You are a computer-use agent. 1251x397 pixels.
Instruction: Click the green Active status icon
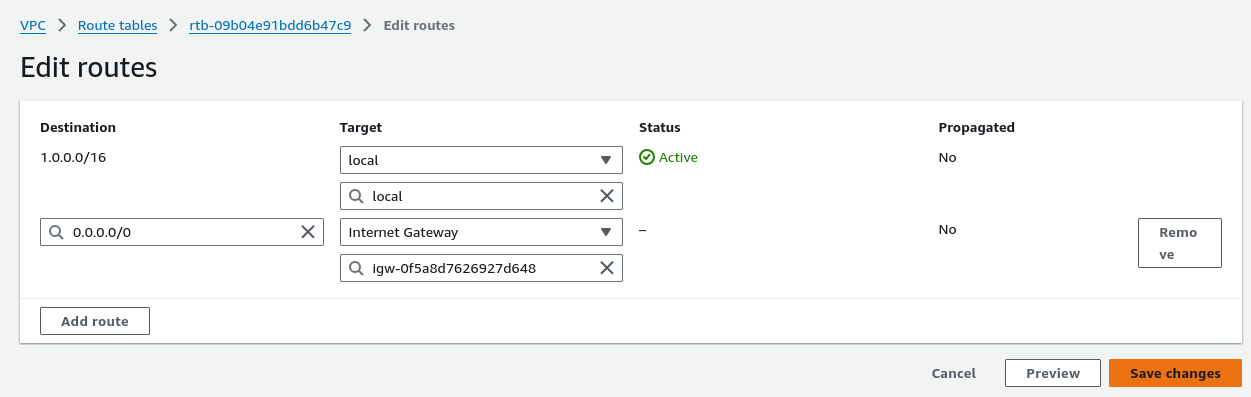(647, 157)
